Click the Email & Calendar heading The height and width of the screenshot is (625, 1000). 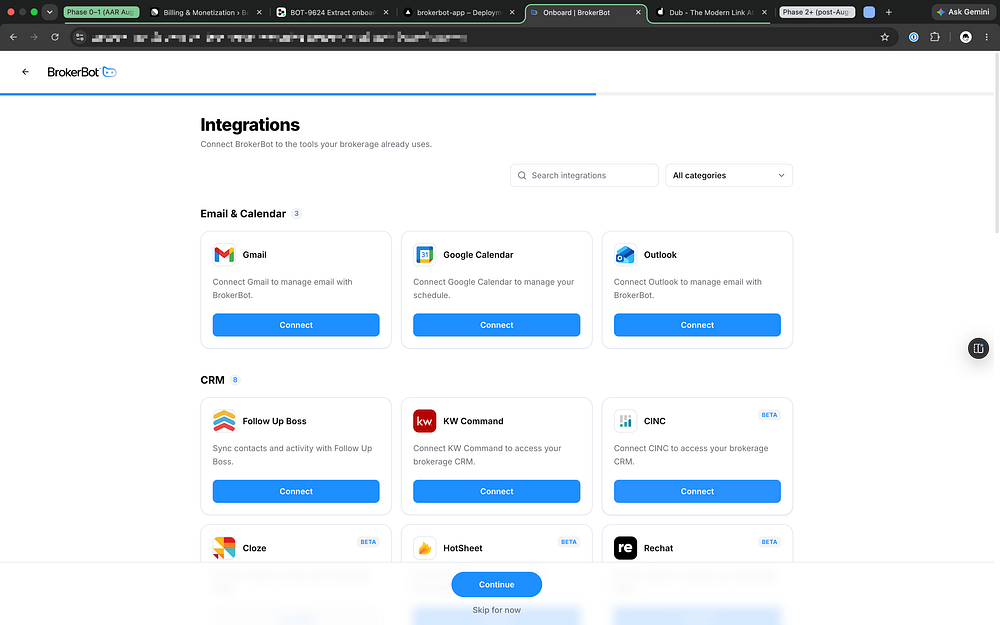click(243, 214)
